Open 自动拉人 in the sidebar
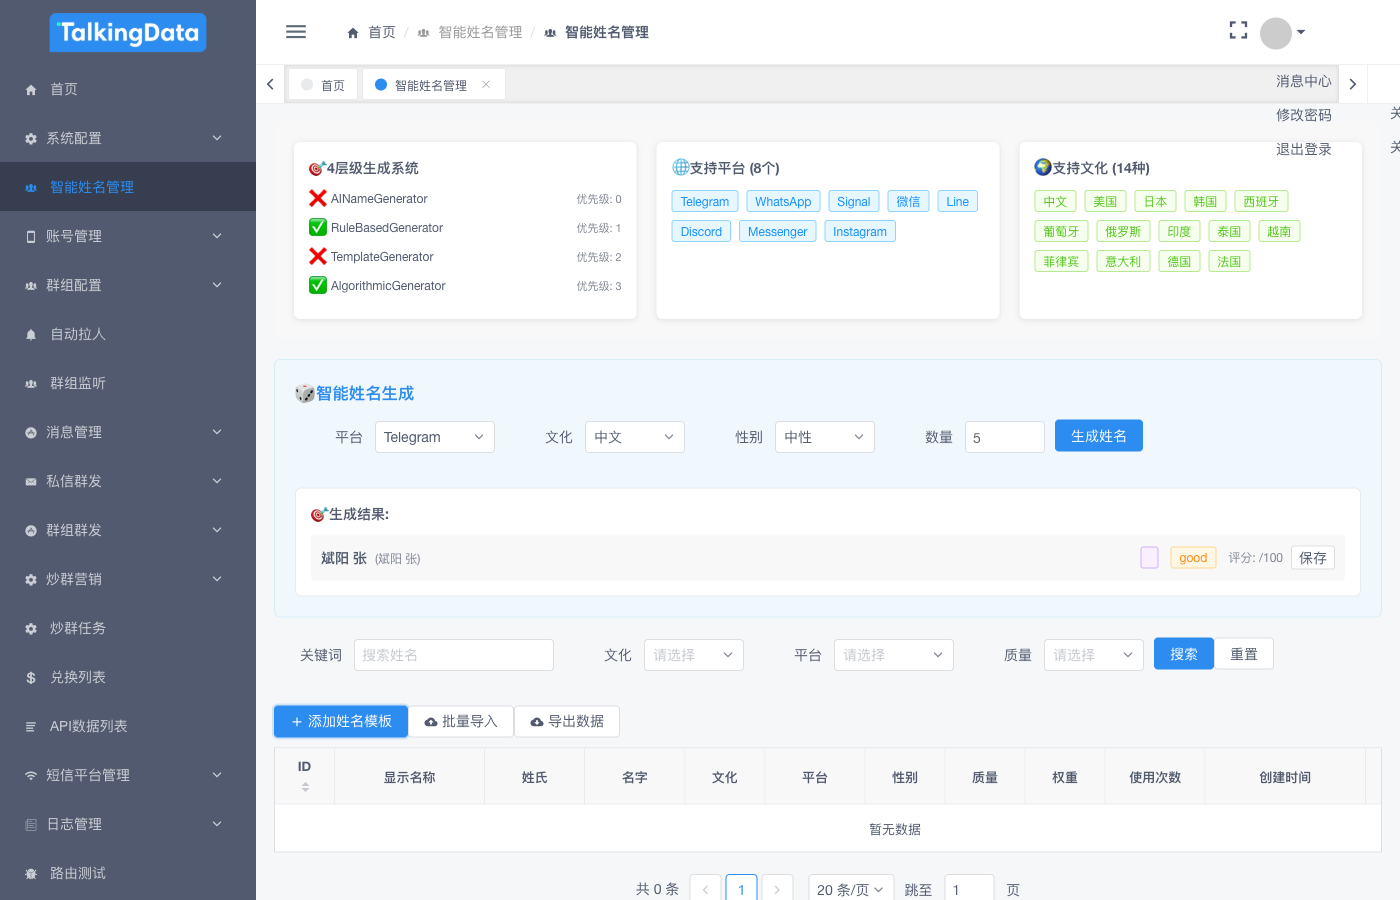The width and height of the screenshot is (1400, 900). coord(78,334)
